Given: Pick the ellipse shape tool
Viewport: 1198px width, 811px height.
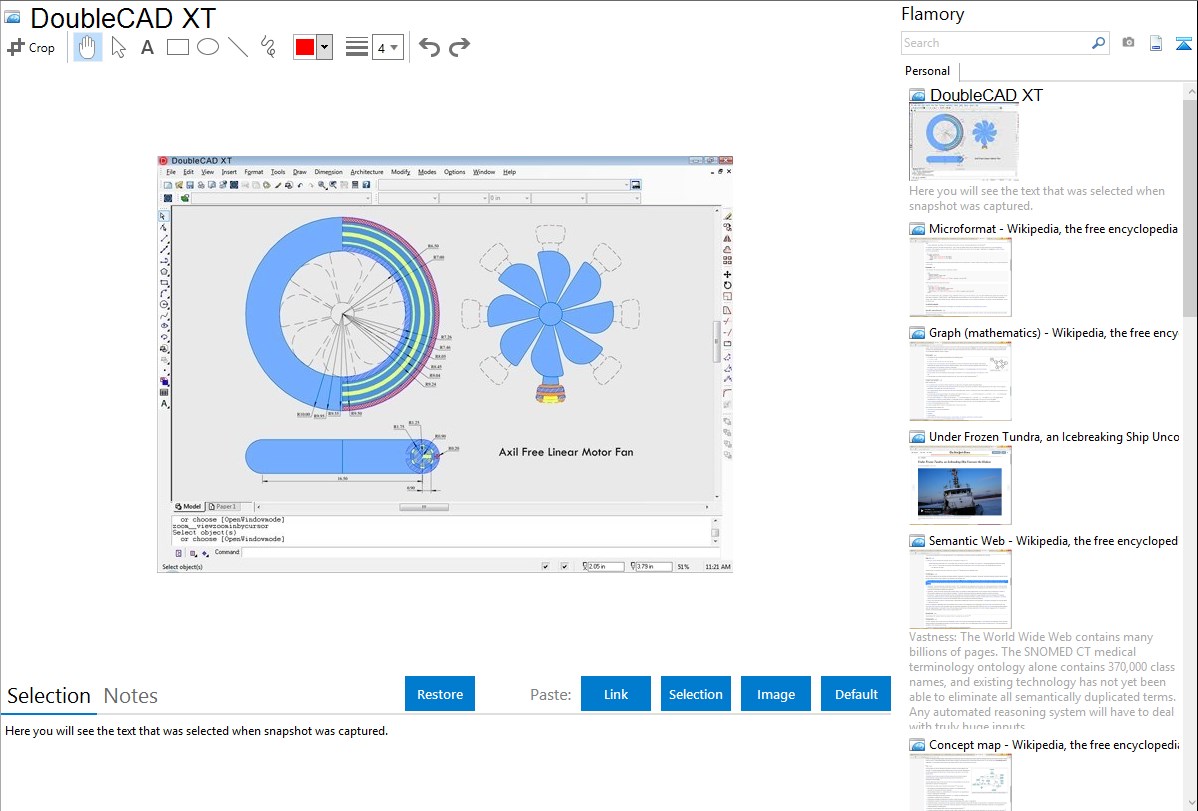Looking at the screenshot, I should click(208, 47).
